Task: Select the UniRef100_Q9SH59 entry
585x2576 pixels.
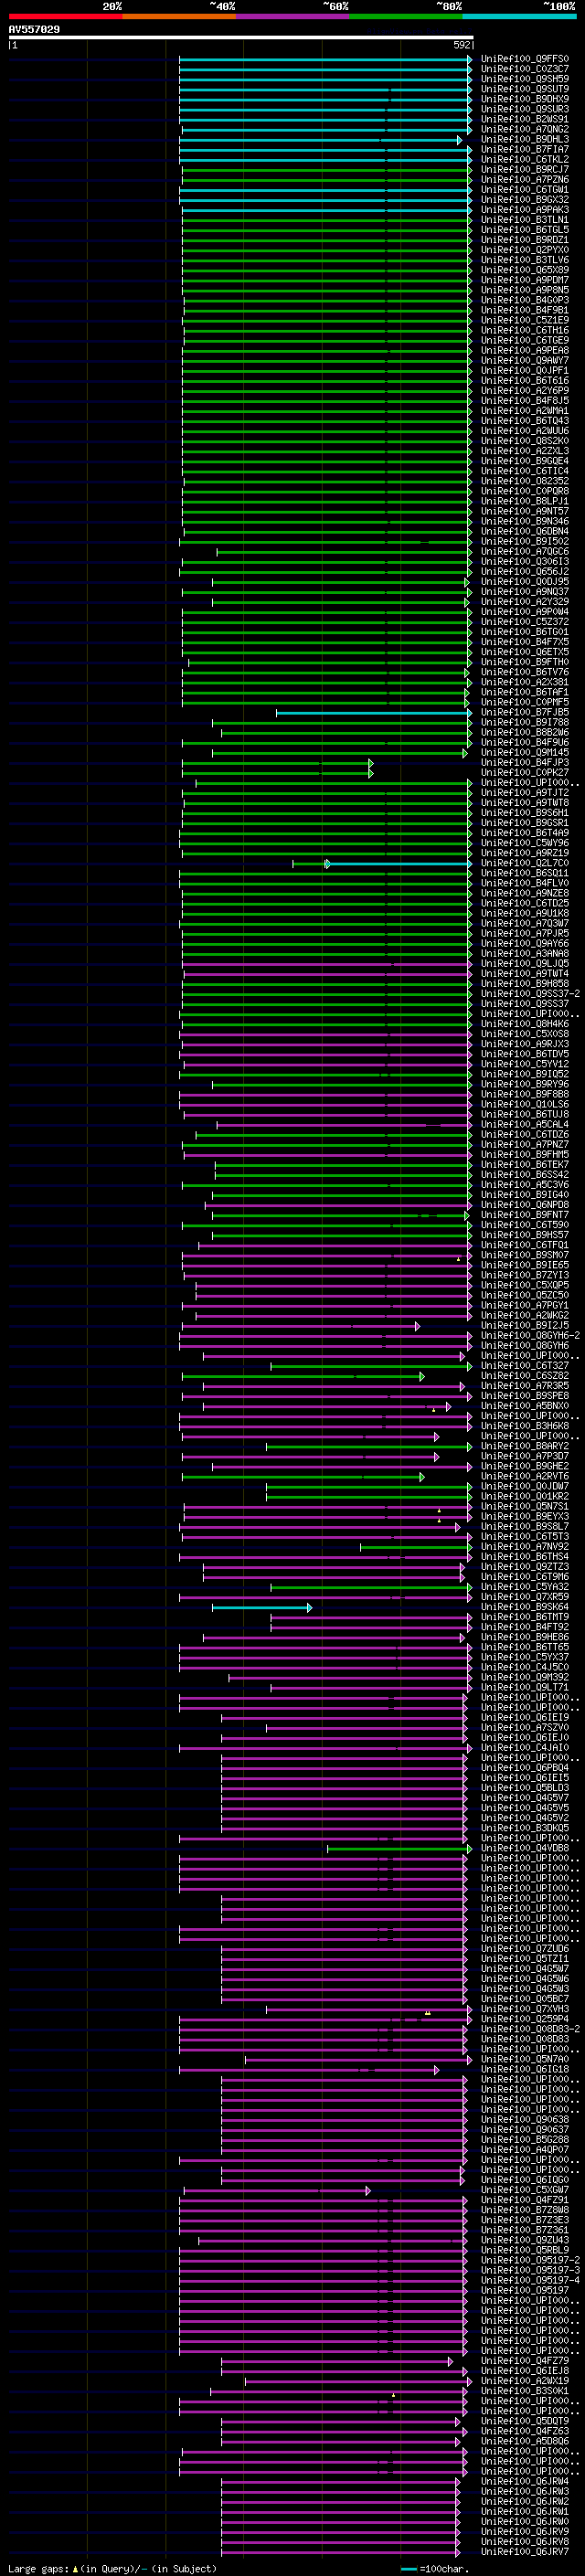Action: tap(525, 79)
